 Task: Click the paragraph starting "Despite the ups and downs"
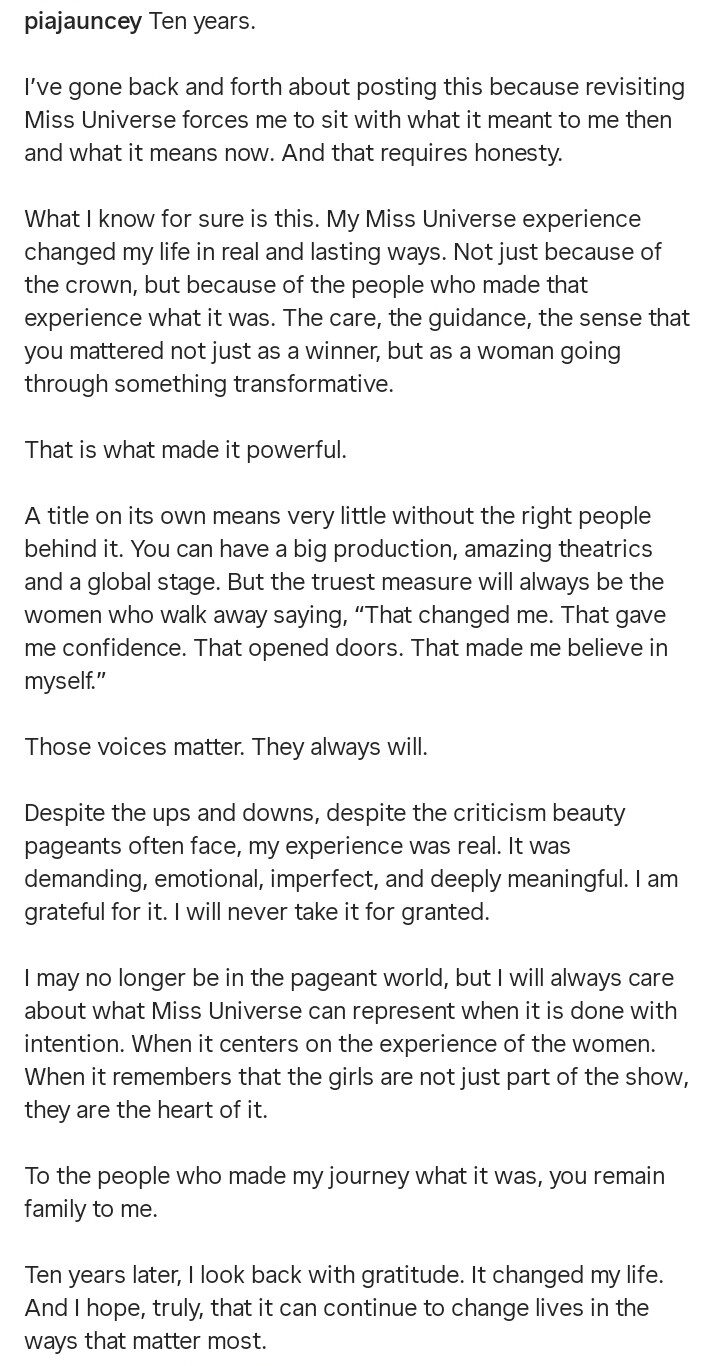(x=352, y=862)
